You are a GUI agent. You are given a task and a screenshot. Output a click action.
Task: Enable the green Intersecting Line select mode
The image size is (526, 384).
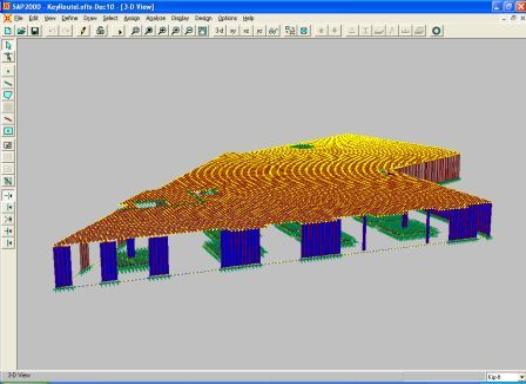tap(8, 181)
